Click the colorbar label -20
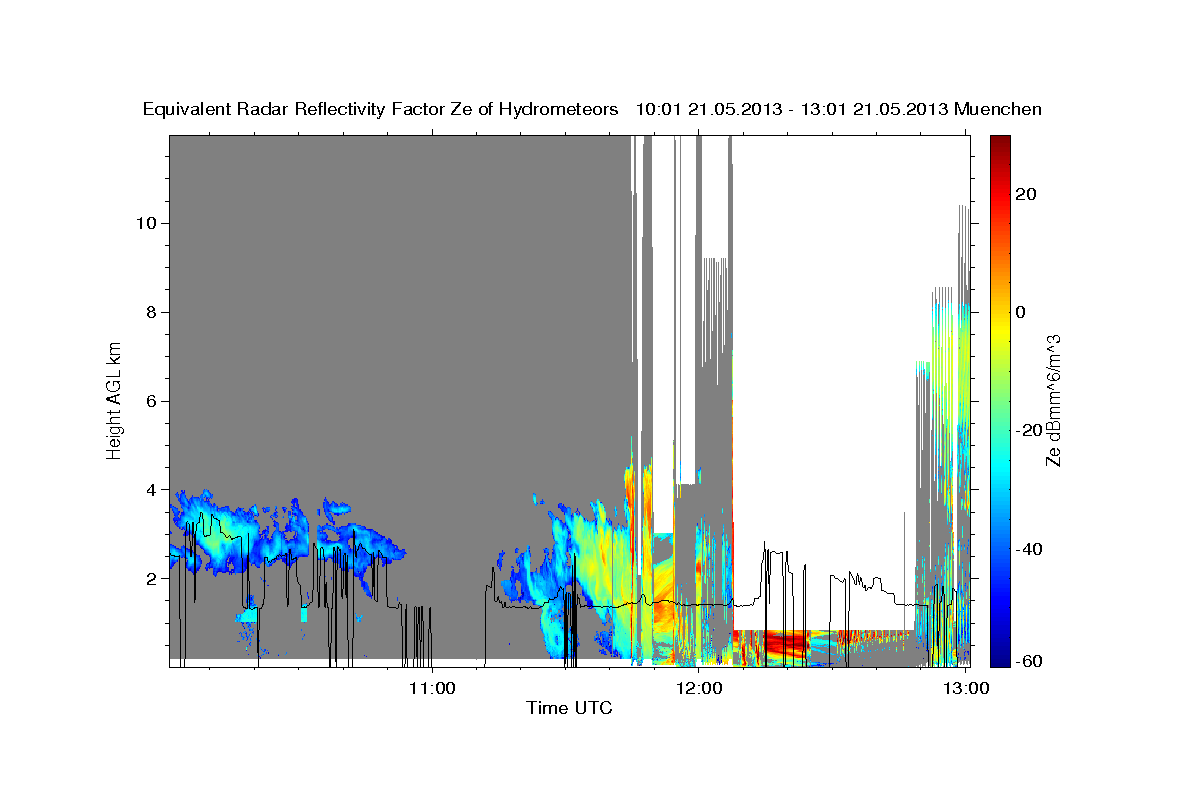Image resolution: width=1200 pixels, height=800 pixels. click(1029, 430)
